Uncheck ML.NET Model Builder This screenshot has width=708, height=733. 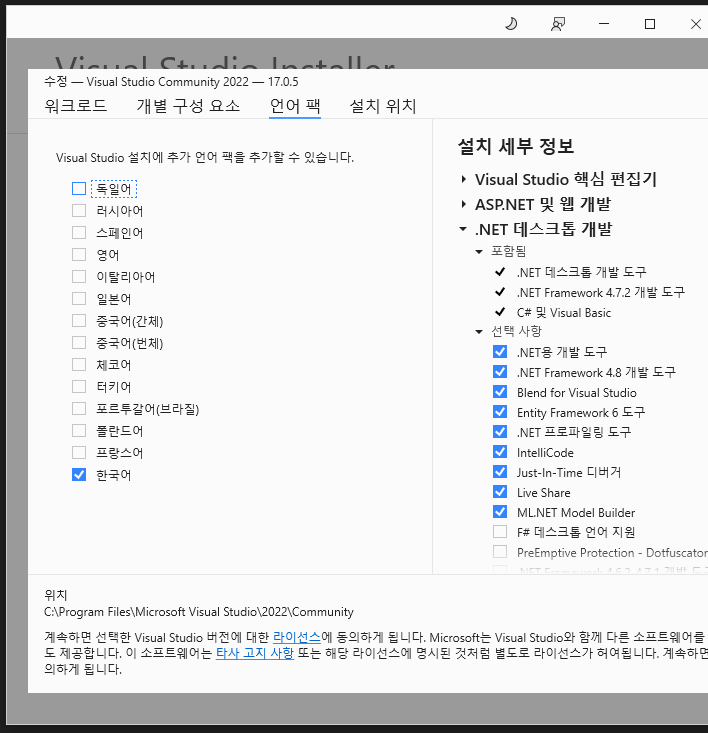[500, 512]
